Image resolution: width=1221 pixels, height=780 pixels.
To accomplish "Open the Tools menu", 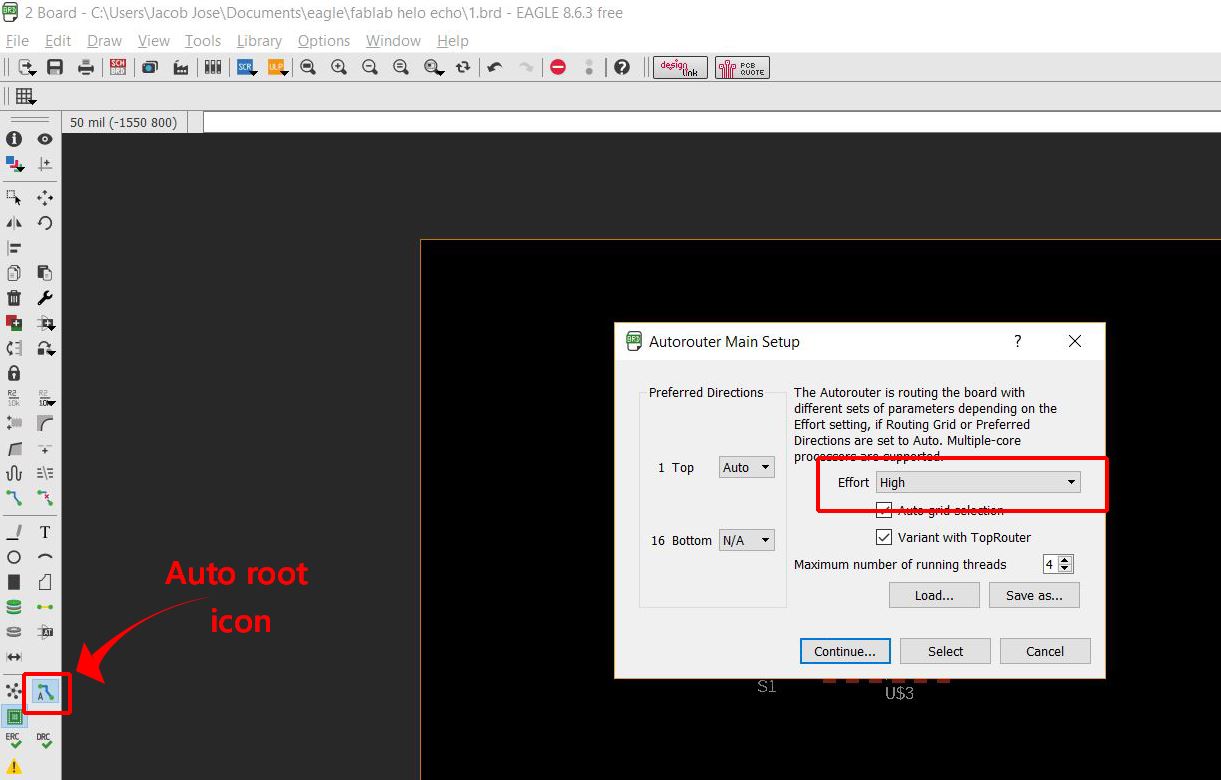I will click(x=203, y=41).
